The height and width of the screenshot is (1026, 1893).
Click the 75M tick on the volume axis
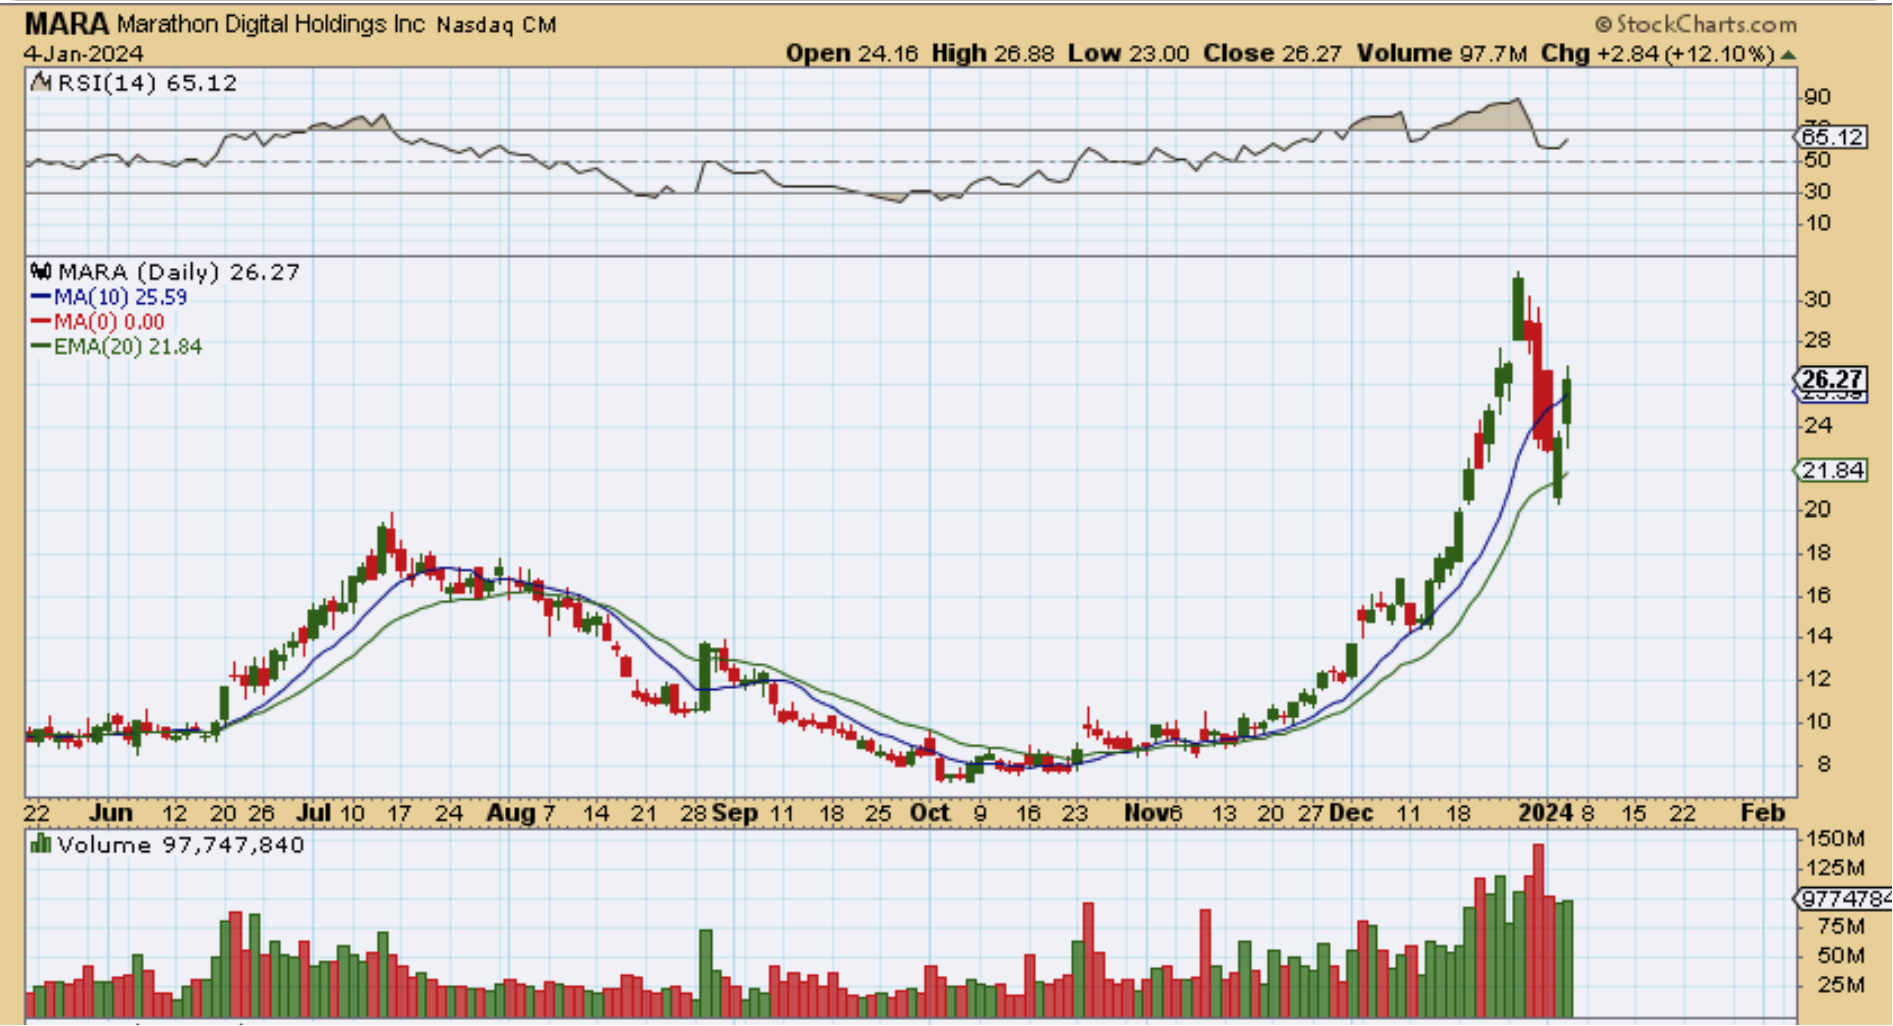1840,926
